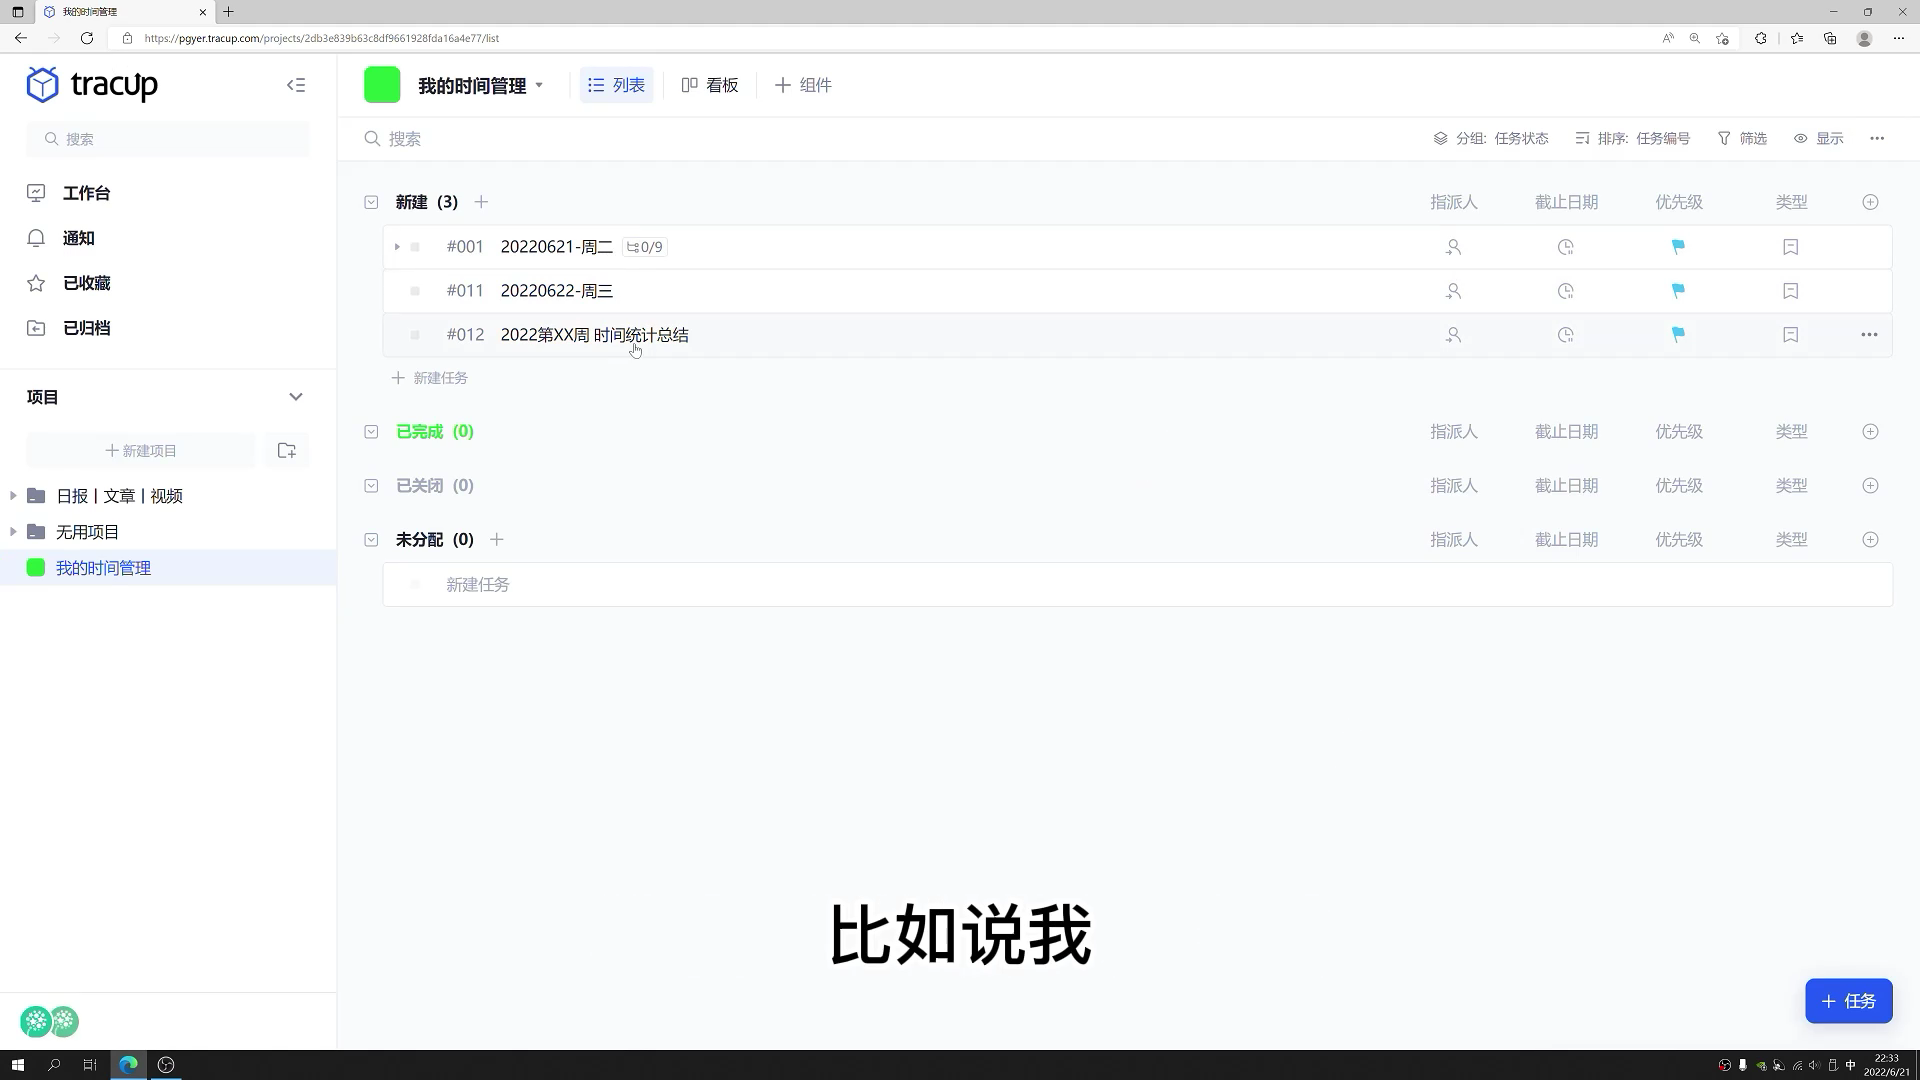This screenshot has height=1080, width=1920.
Task: Toggle the 已完成 group selection checkbox
Action: (x=371, y=431)
